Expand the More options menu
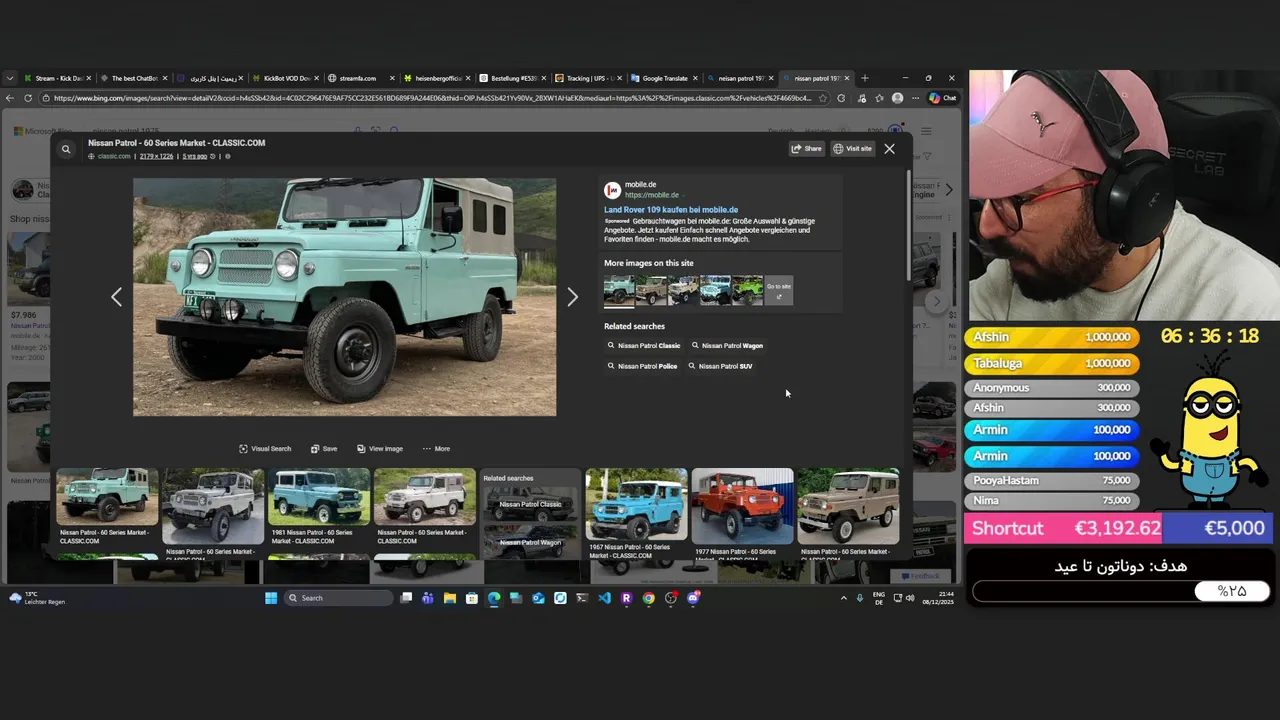The height and width of the screenshot is (720, 1280). pos(436,449)
